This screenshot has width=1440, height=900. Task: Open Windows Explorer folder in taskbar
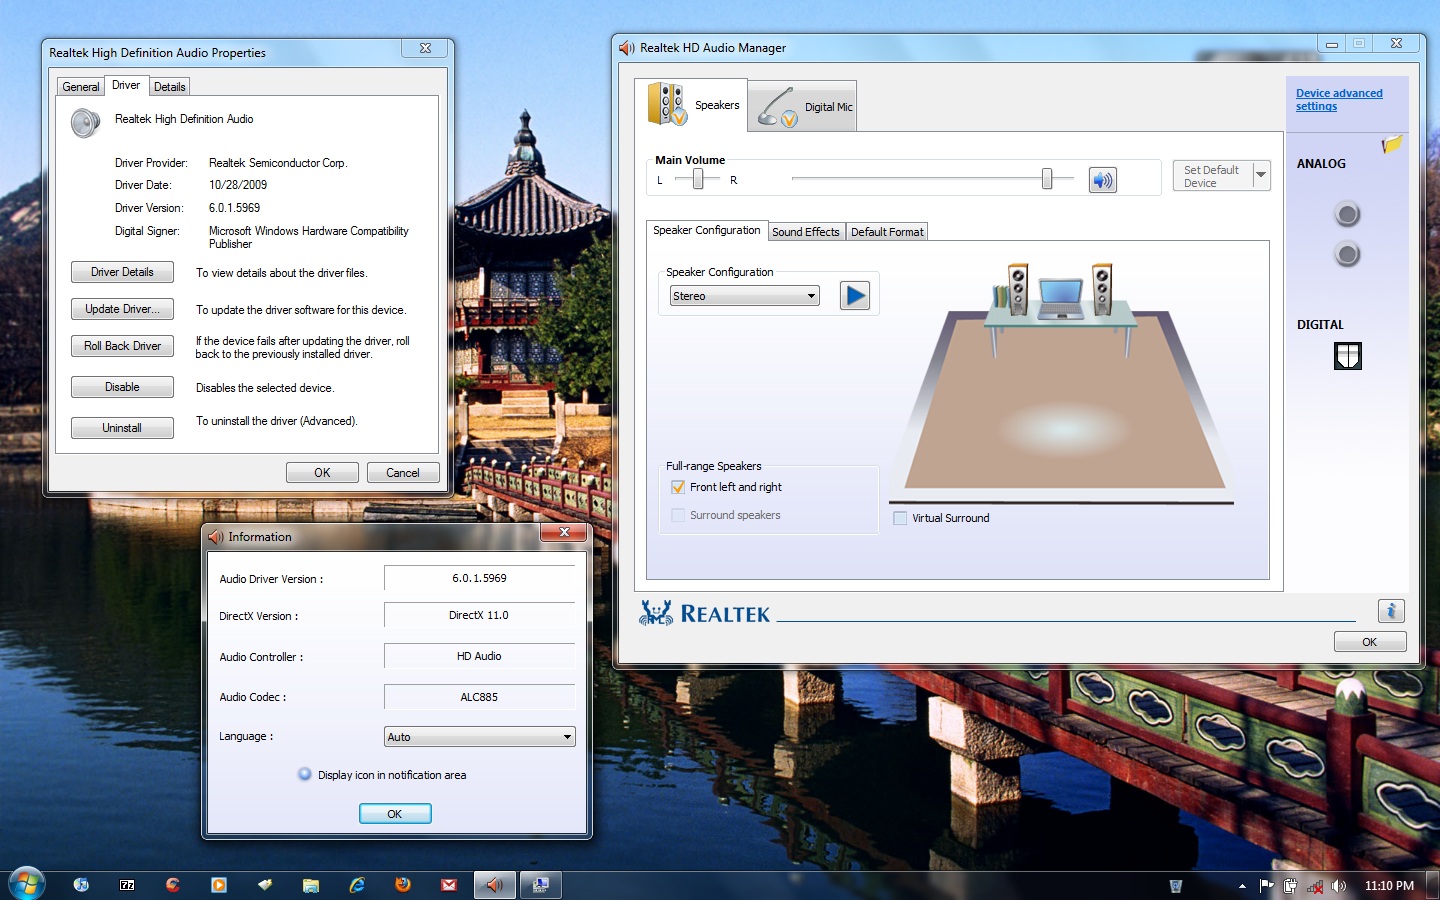coord(311,885)
